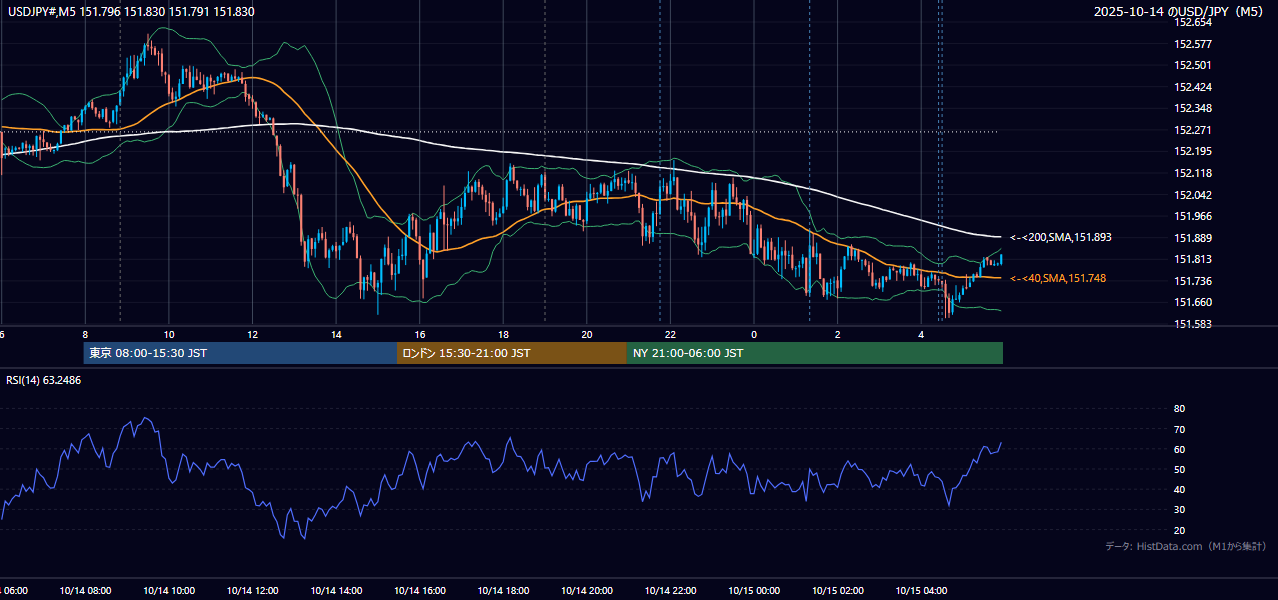The image size is (1278, 600).
Task: Click hour label 4 above the NY session bar
Action: 921,334
